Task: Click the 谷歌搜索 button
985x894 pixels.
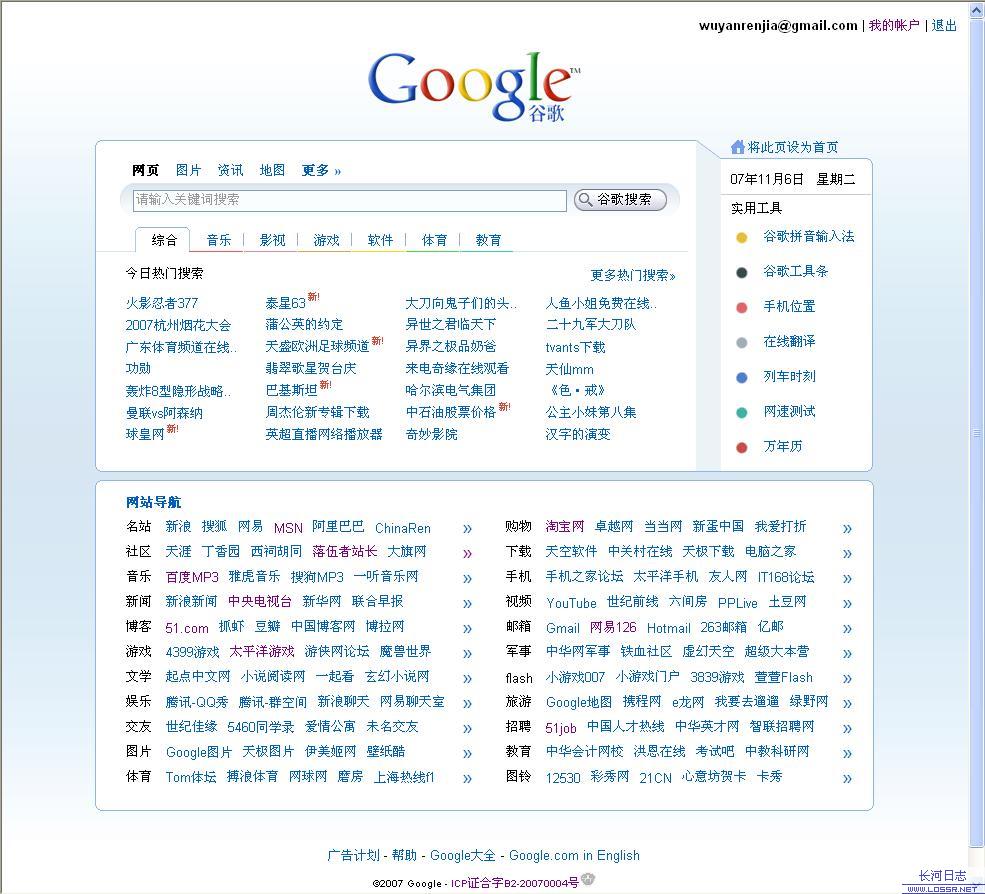Action: [620, 200]
